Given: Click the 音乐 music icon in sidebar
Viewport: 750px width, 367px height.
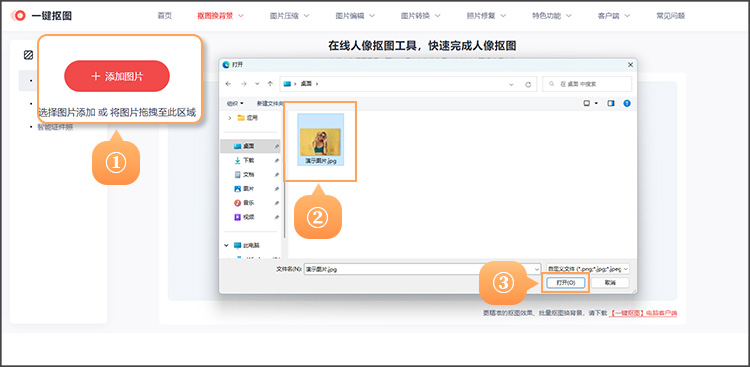Looking at the screenshot, I should [237, 203].
